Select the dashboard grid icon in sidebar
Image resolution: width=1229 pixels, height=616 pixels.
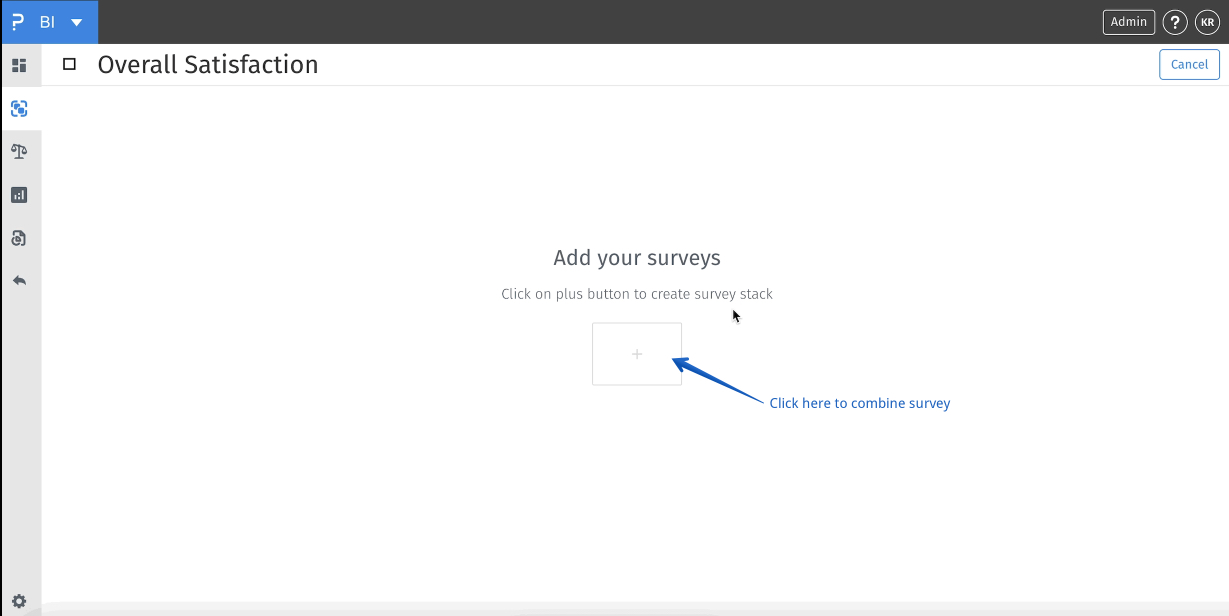coord(19,65)
